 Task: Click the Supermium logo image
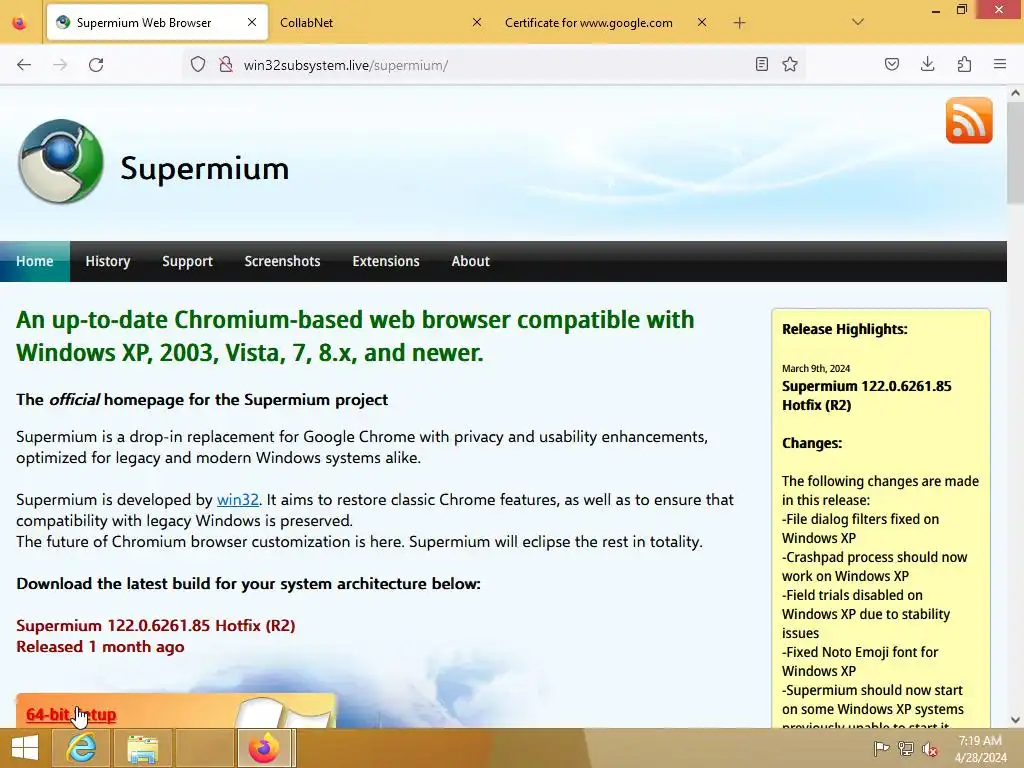[61, 161]
